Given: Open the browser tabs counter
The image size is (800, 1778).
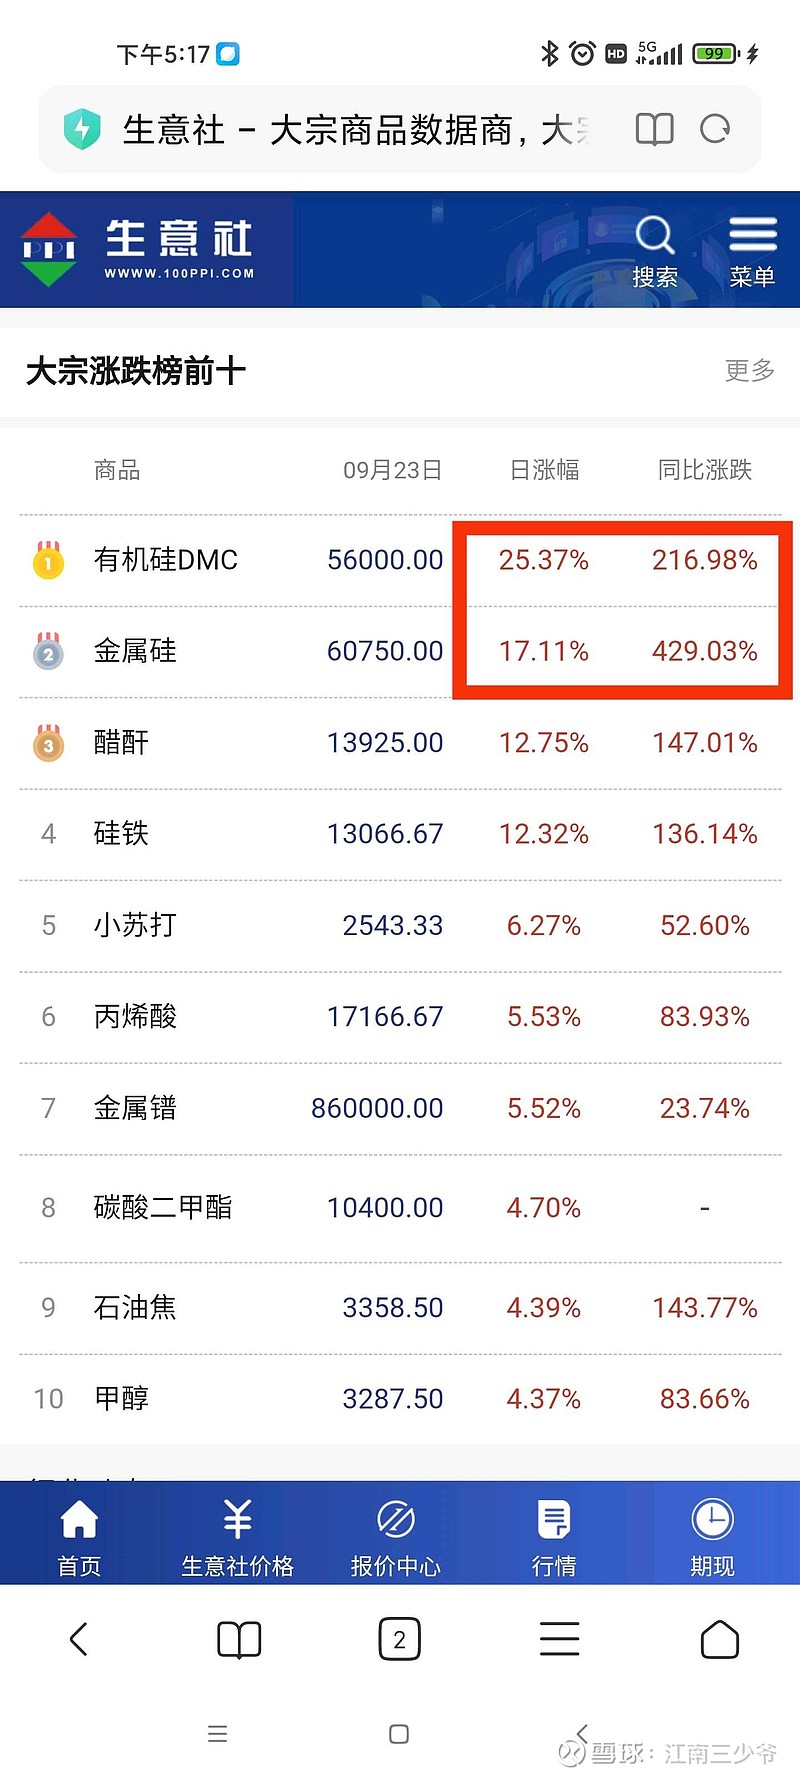Looking at the screenshot, I should point(399,1639).
